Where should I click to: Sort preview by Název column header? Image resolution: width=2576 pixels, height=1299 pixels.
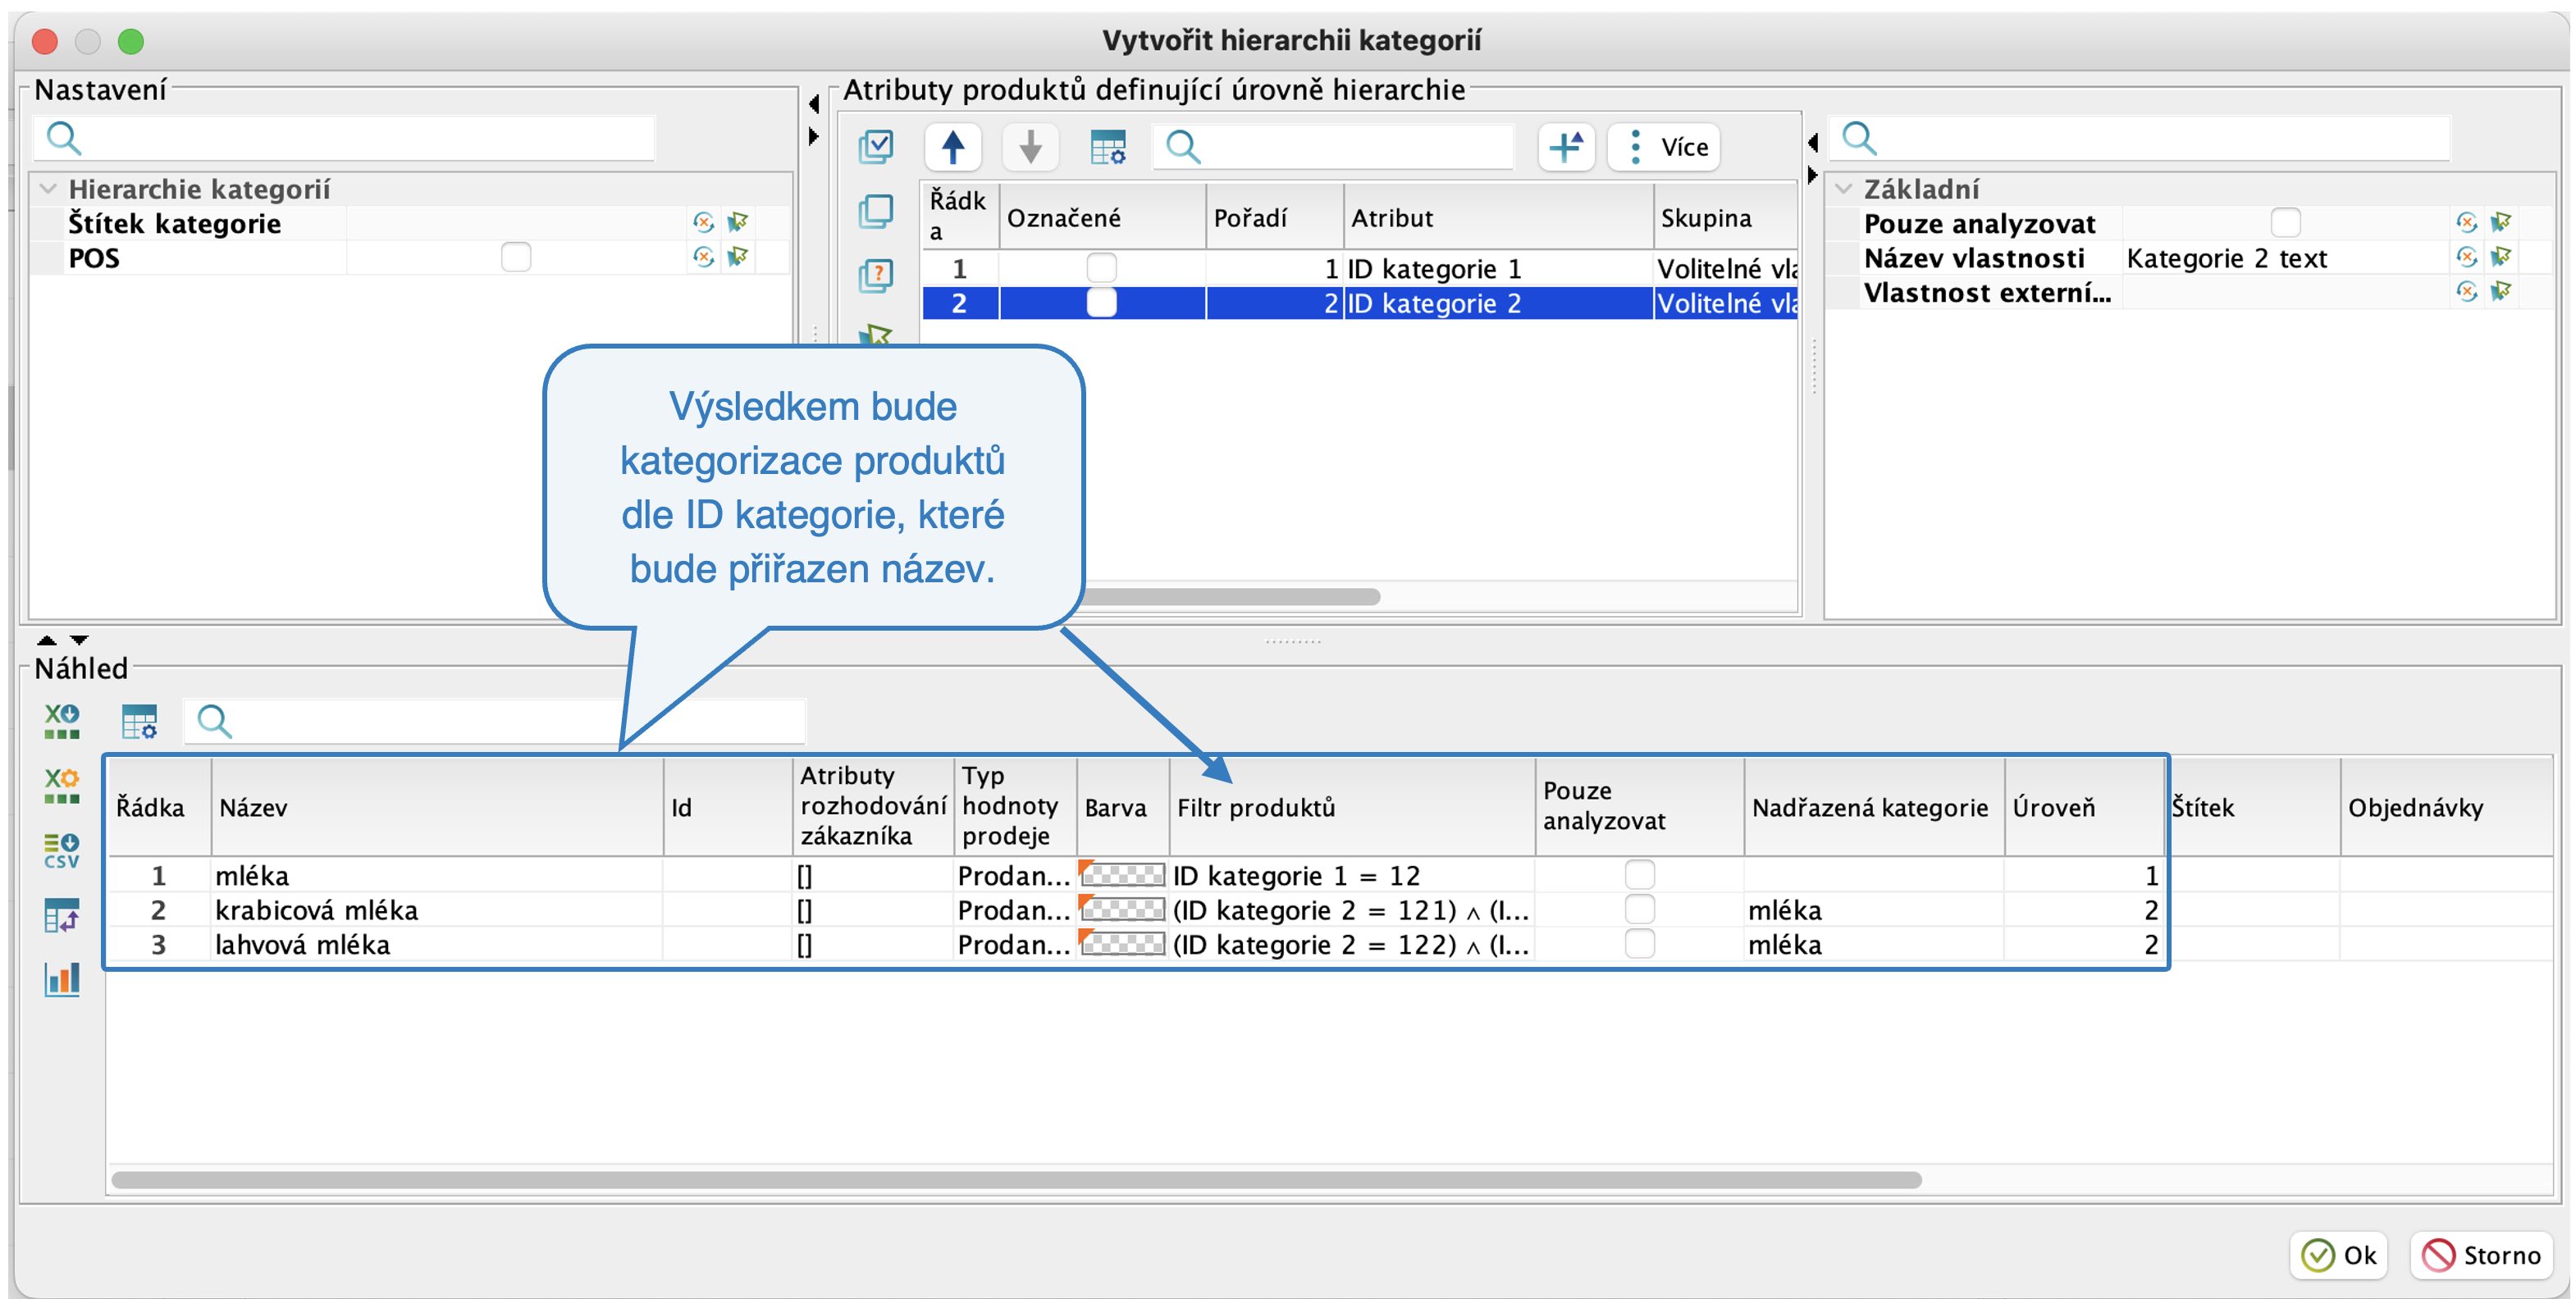coord(437,807)
